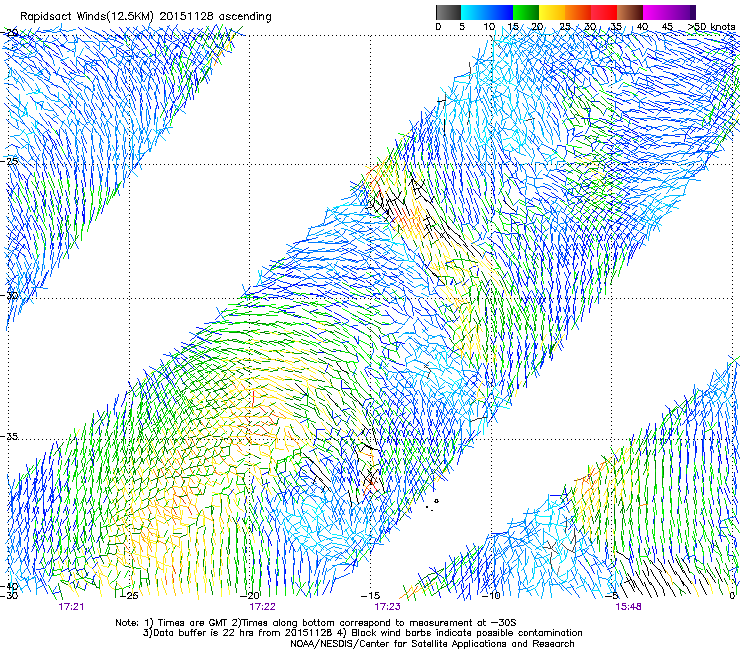Screen dimensions: 740x650
Task: Click the cyan-blue 5-15 knots legend segment
Action: (486, 12)
